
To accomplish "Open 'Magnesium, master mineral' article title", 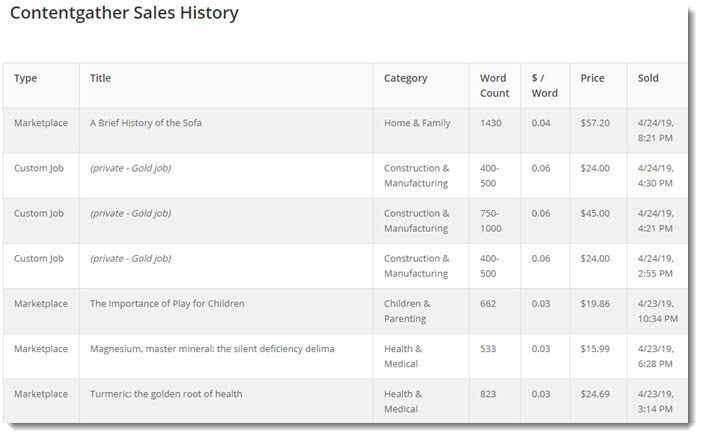I will point(212,349).
